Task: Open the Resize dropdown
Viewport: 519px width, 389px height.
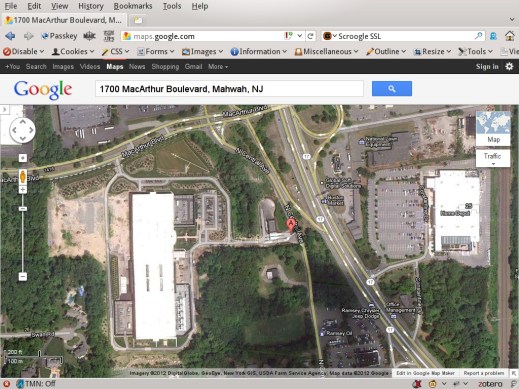Action: pyautogui.click(x=432, y=51)
